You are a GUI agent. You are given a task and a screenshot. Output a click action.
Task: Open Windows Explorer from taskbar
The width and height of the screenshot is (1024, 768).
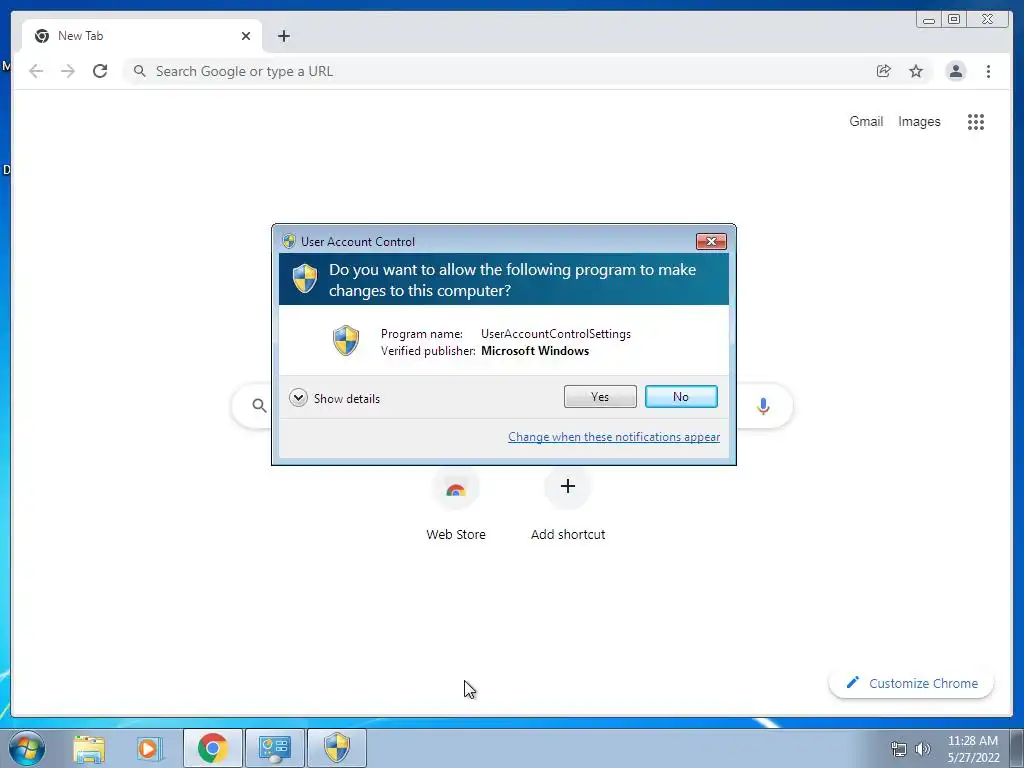click(89, 748)
